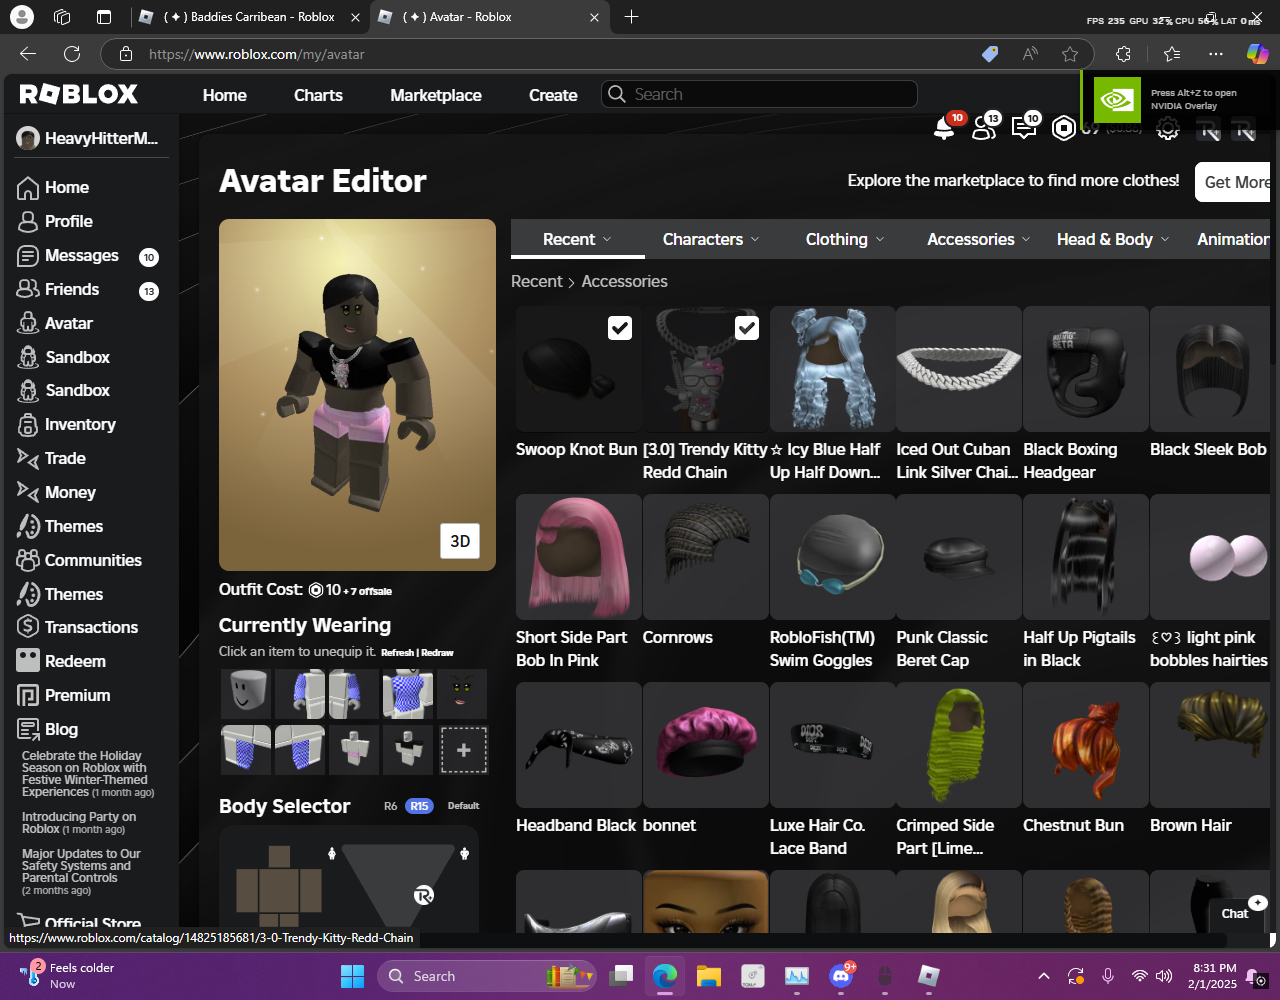Switch to Baddies Carribean browser tab

pos(250,17)
